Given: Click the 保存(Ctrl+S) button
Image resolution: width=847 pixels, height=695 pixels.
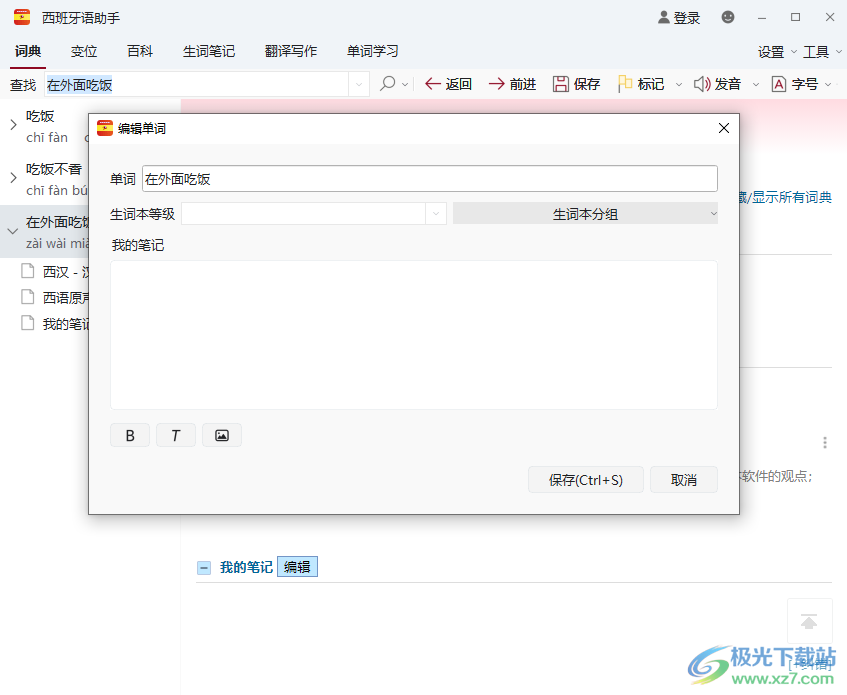Looking at the screenshot, I should click(x=586, y=480).
